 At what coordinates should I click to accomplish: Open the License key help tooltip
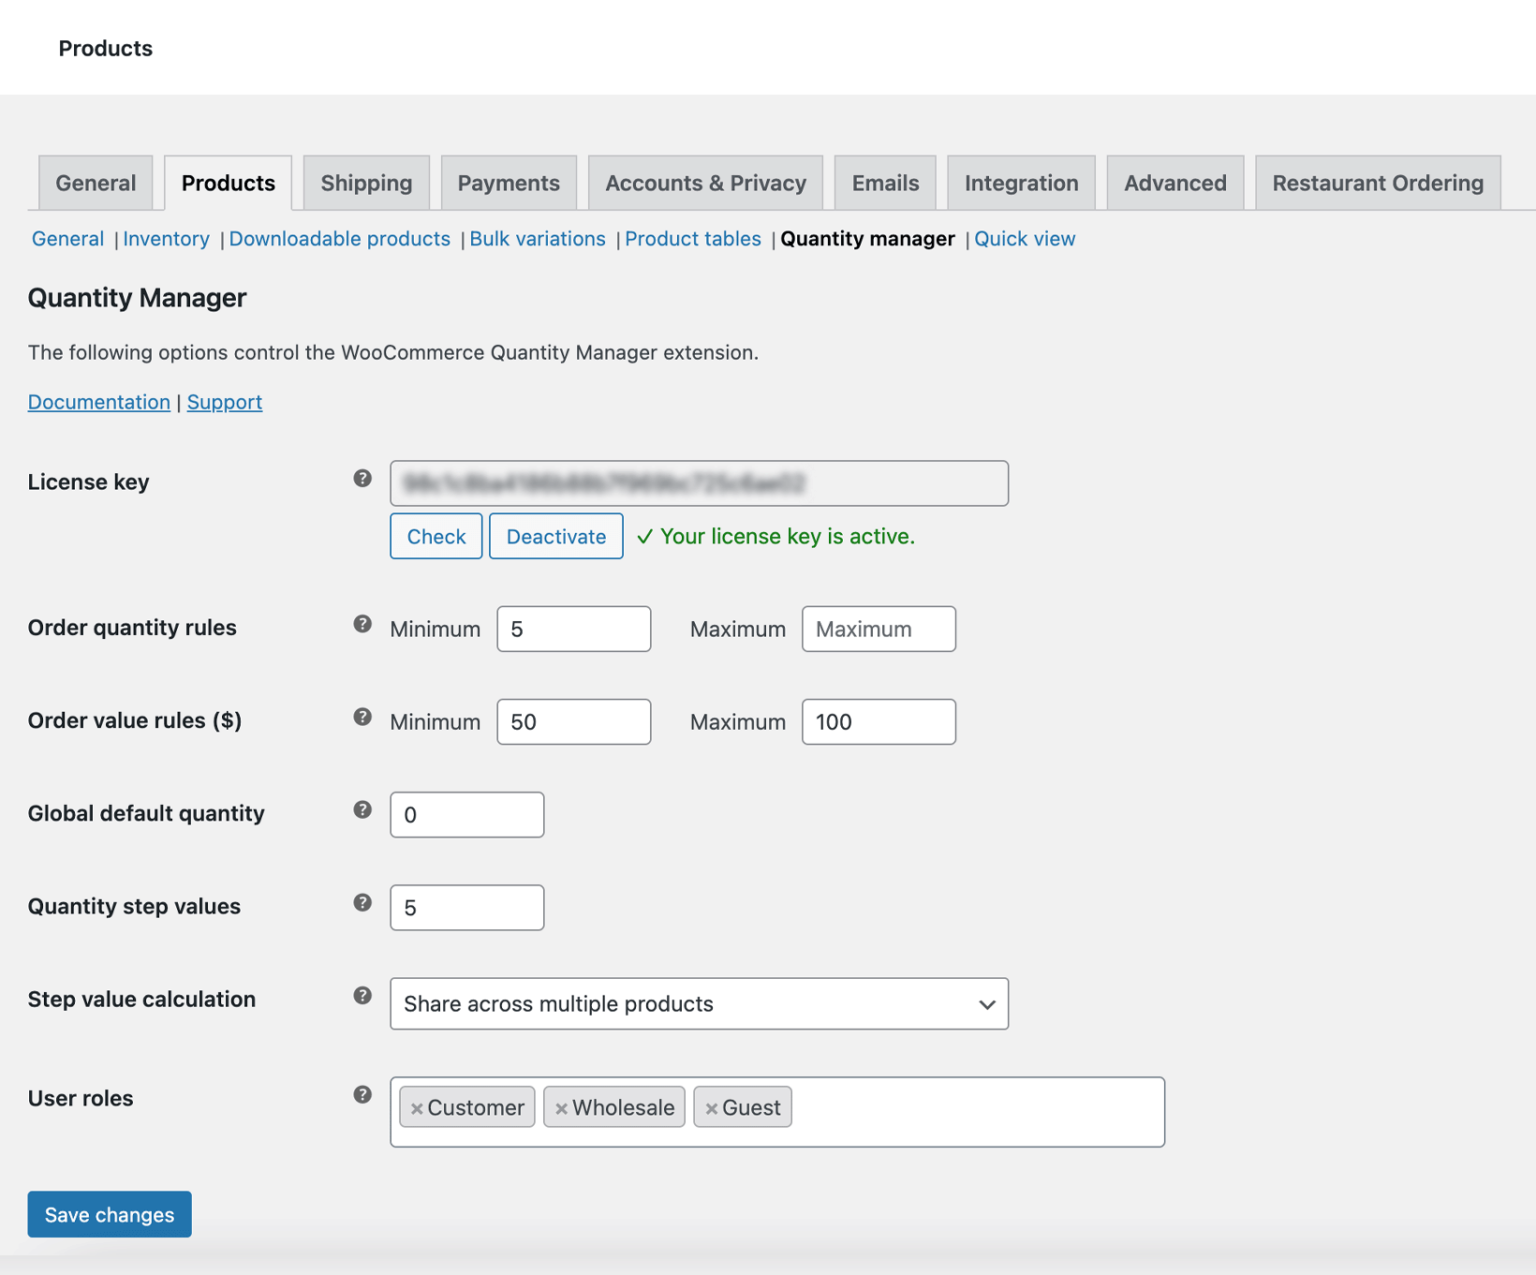[x=361, y=478]
